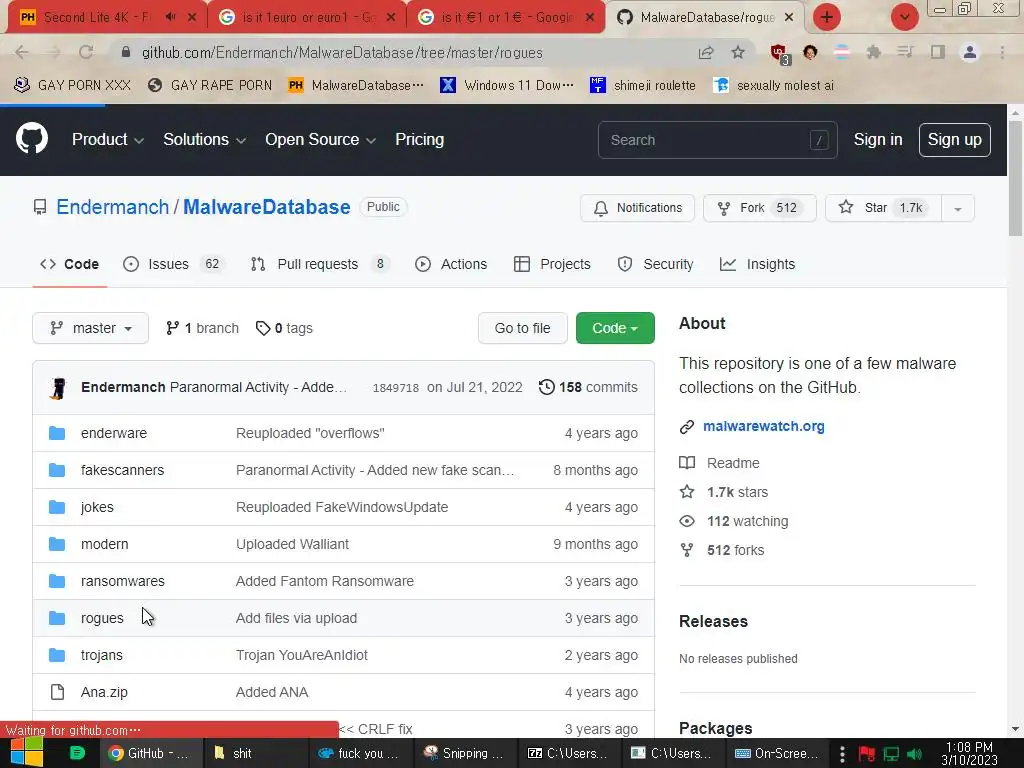Image resolution: width=1024 pixels, height=768 pixels.
Task: Open the malwarewatch.org link
Action: click(x=763, y=426)
